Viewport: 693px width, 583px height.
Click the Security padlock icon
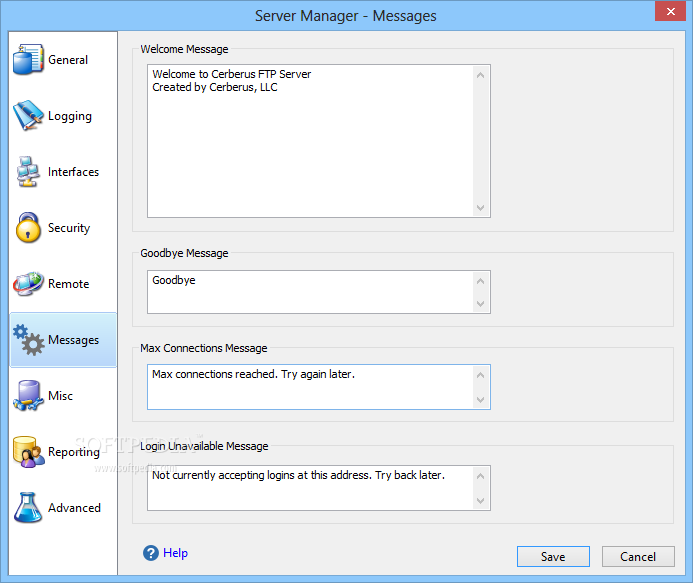[x=28, y=228]
